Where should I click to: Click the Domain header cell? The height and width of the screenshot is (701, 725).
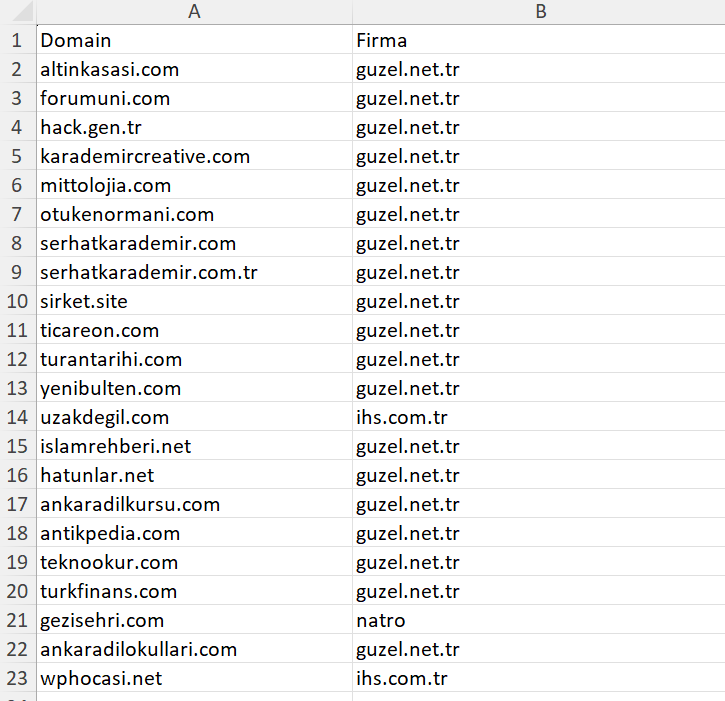pyautogui.click(x=194, y=40)
